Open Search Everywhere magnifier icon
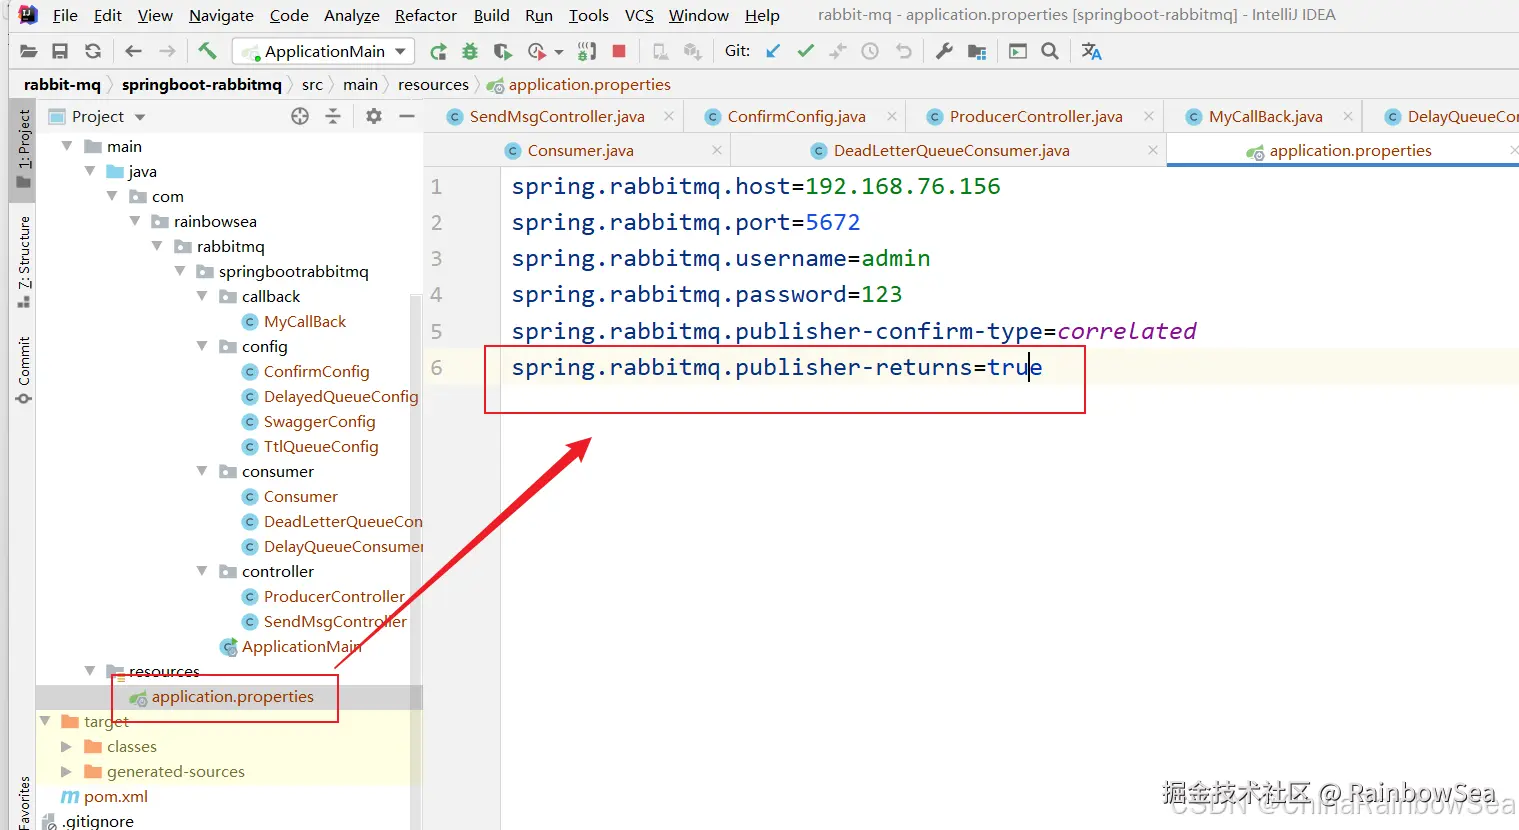This screenshot has width=1519, height=830. pos(1050,51)
